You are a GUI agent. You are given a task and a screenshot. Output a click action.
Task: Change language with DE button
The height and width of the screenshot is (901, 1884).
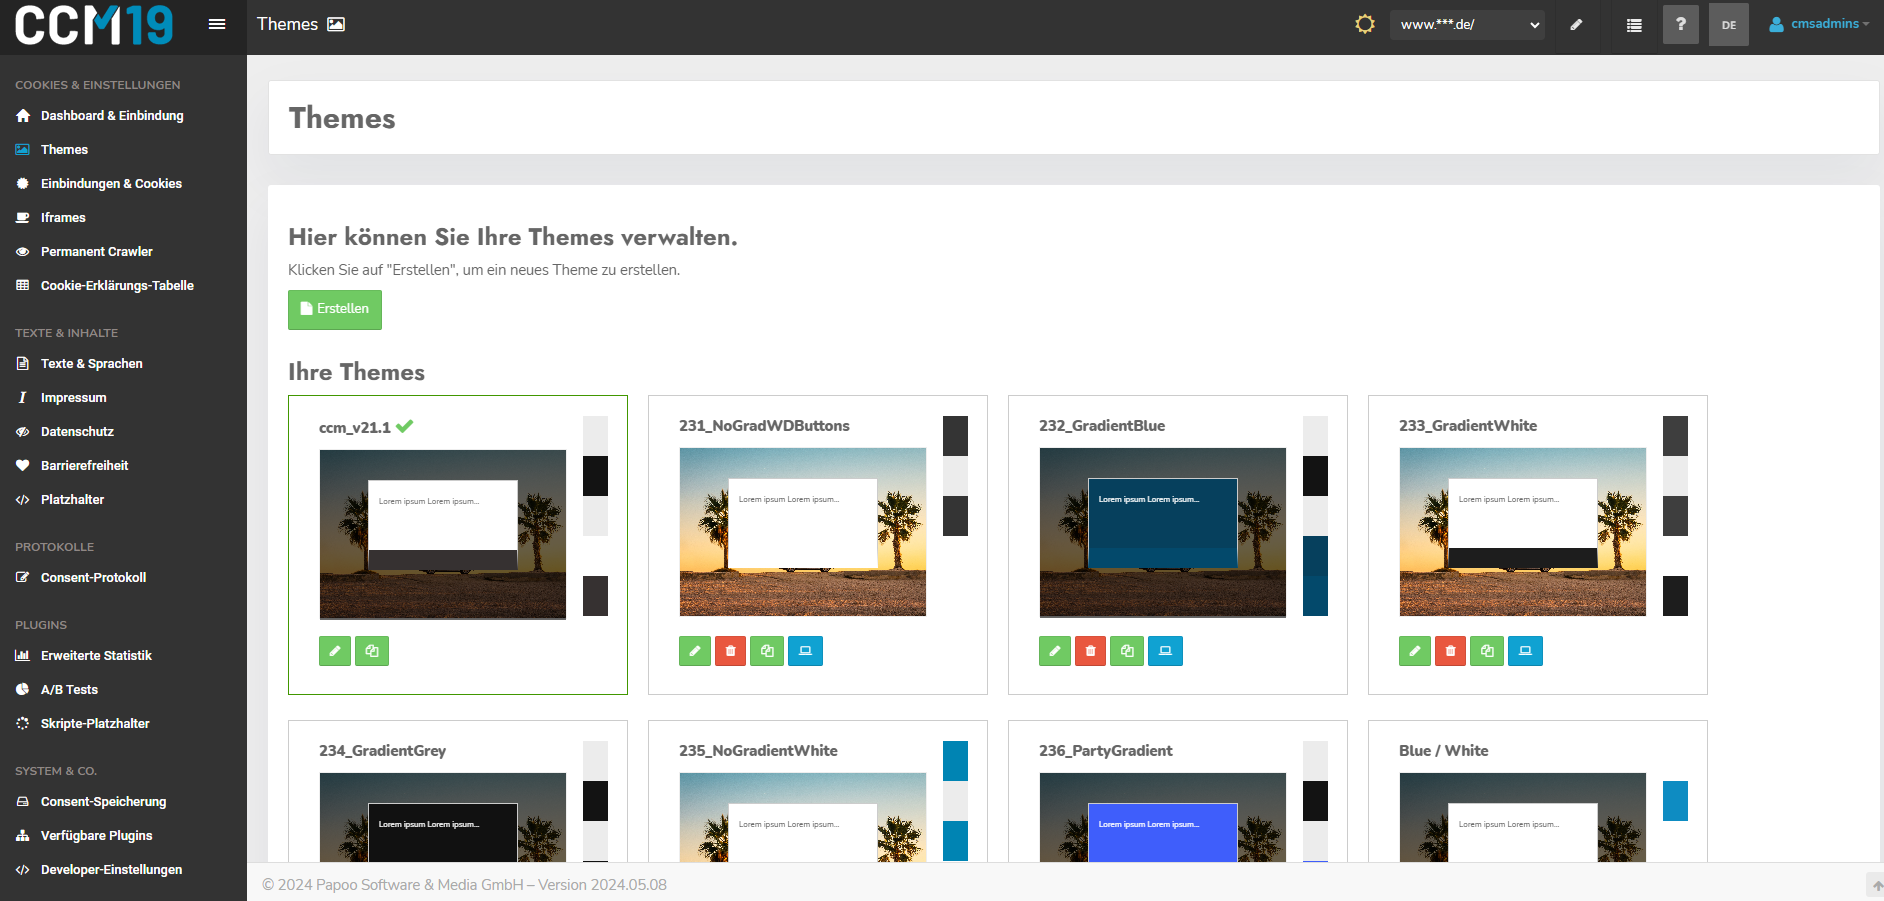click(1729, 25)
